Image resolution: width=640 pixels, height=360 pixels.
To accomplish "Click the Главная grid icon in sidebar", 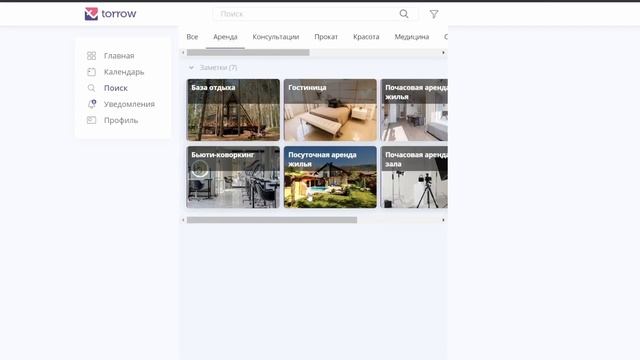I will click(x=91, y=56).
